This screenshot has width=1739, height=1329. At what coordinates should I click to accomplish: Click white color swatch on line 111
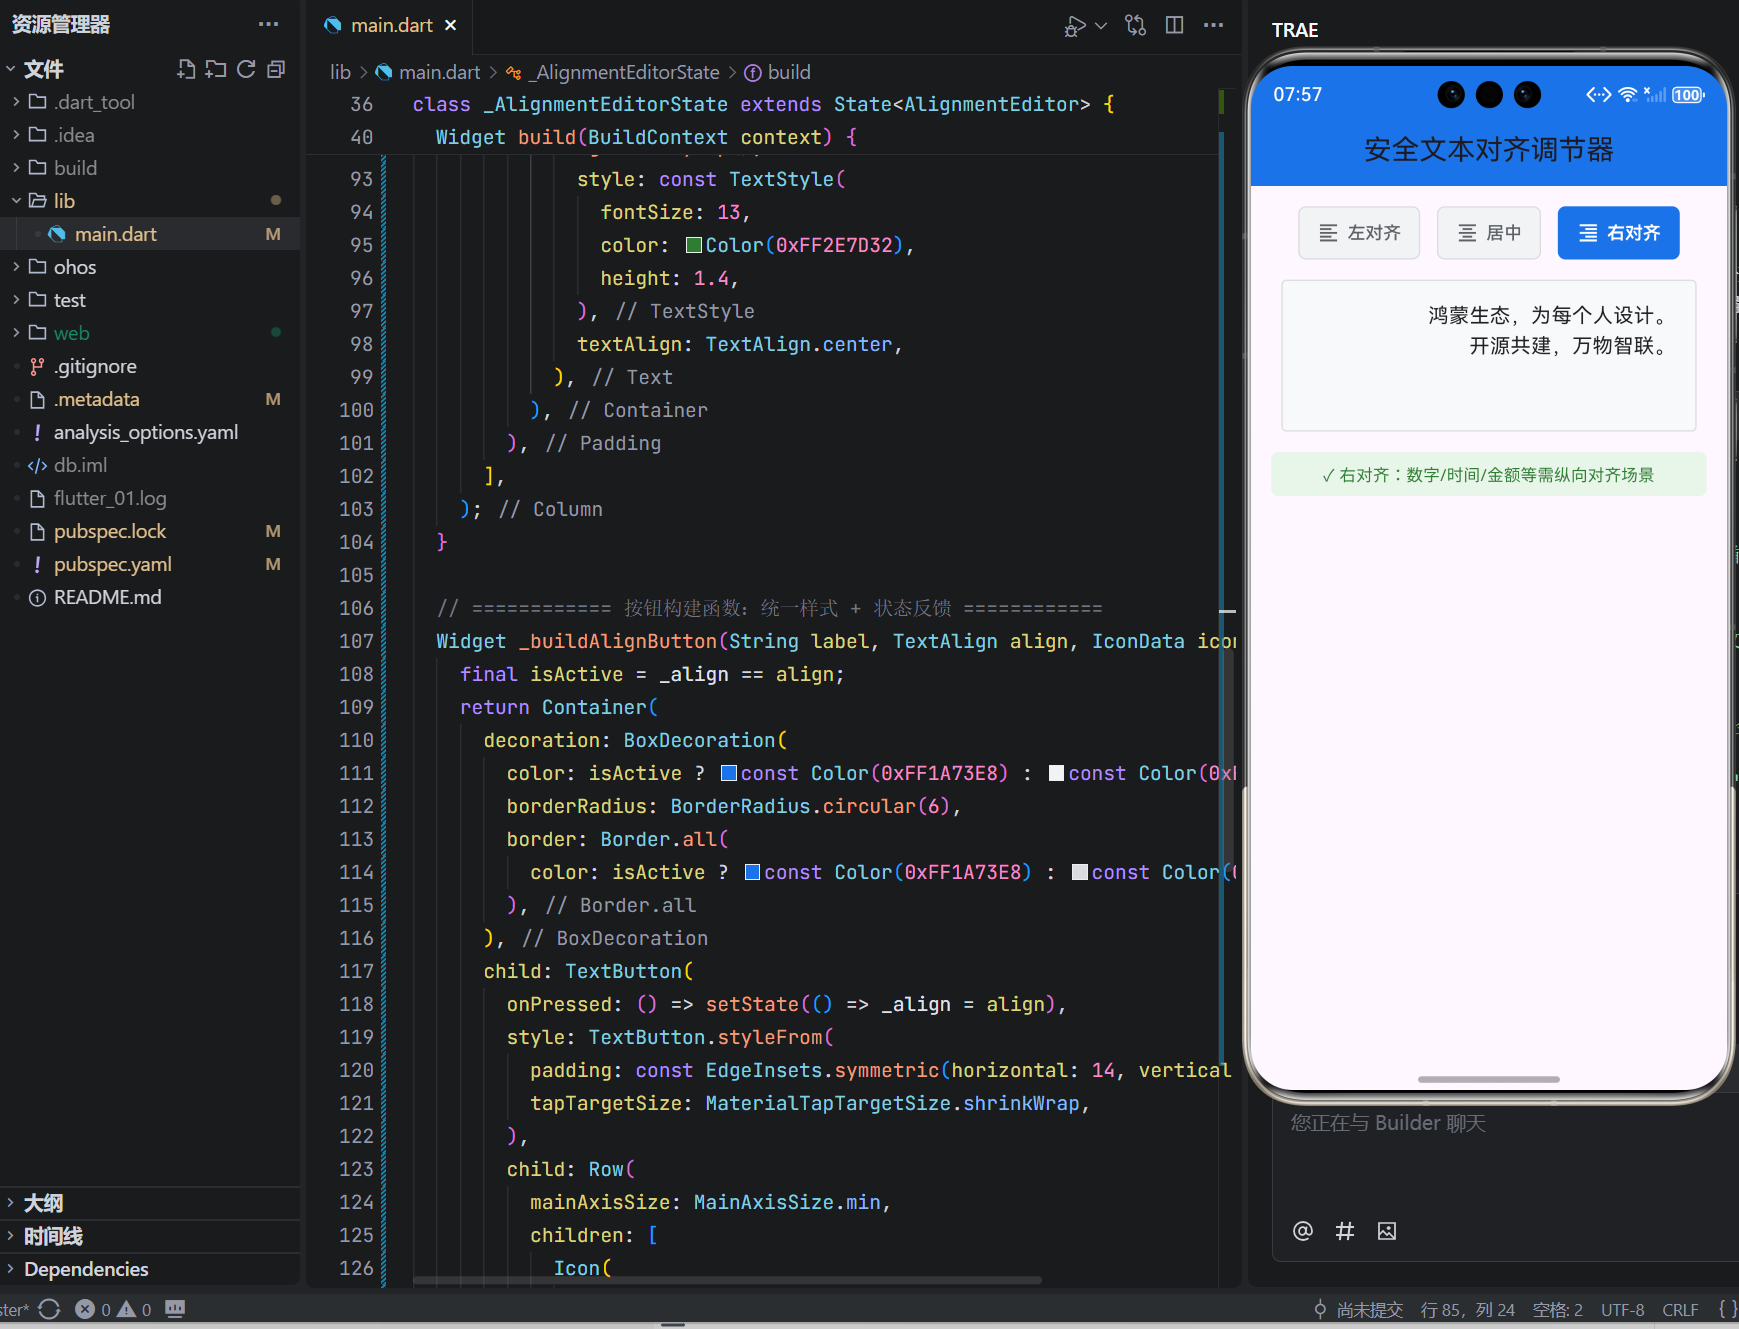[x=1056, y=773]
